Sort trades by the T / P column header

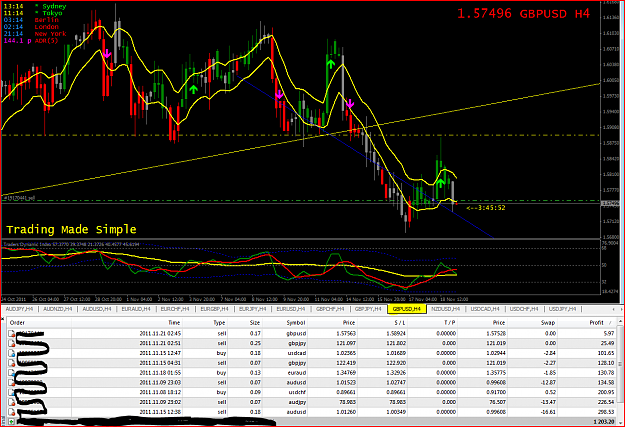(450, 323)
